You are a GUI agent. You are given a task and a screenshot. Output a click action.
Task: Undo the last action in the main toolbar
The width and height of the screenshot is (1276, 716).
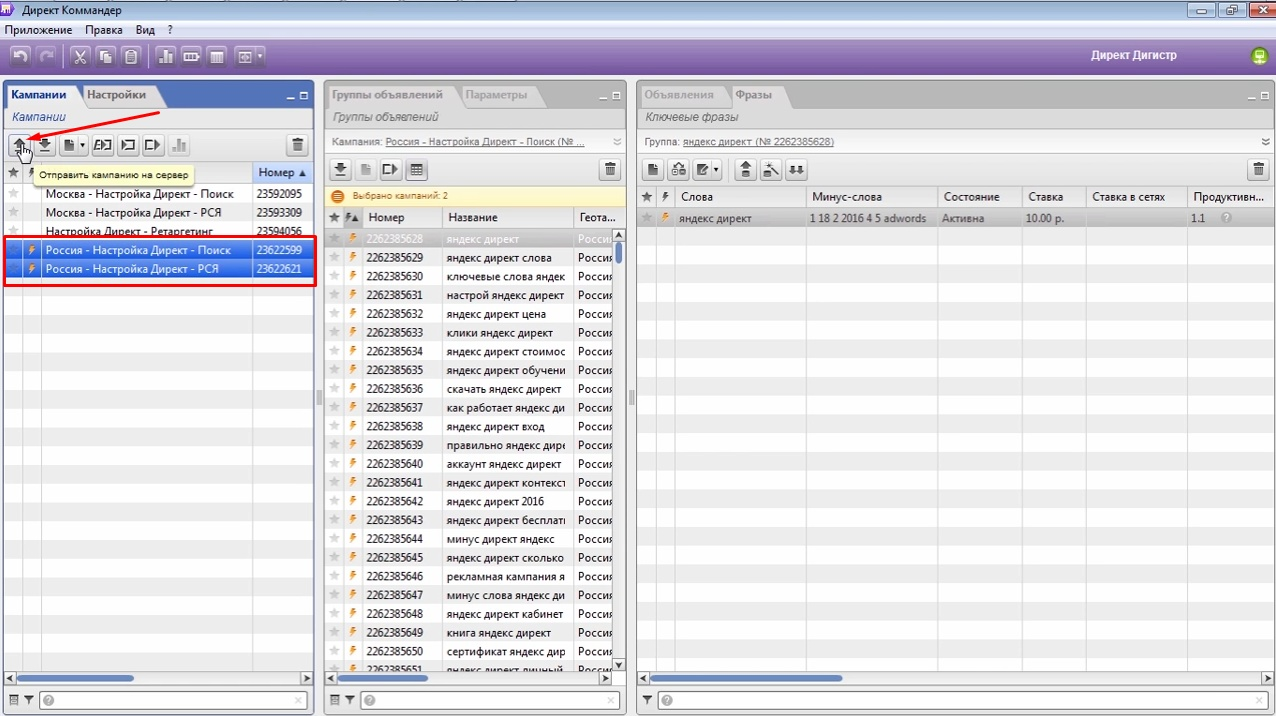click(x=20, y=56)
